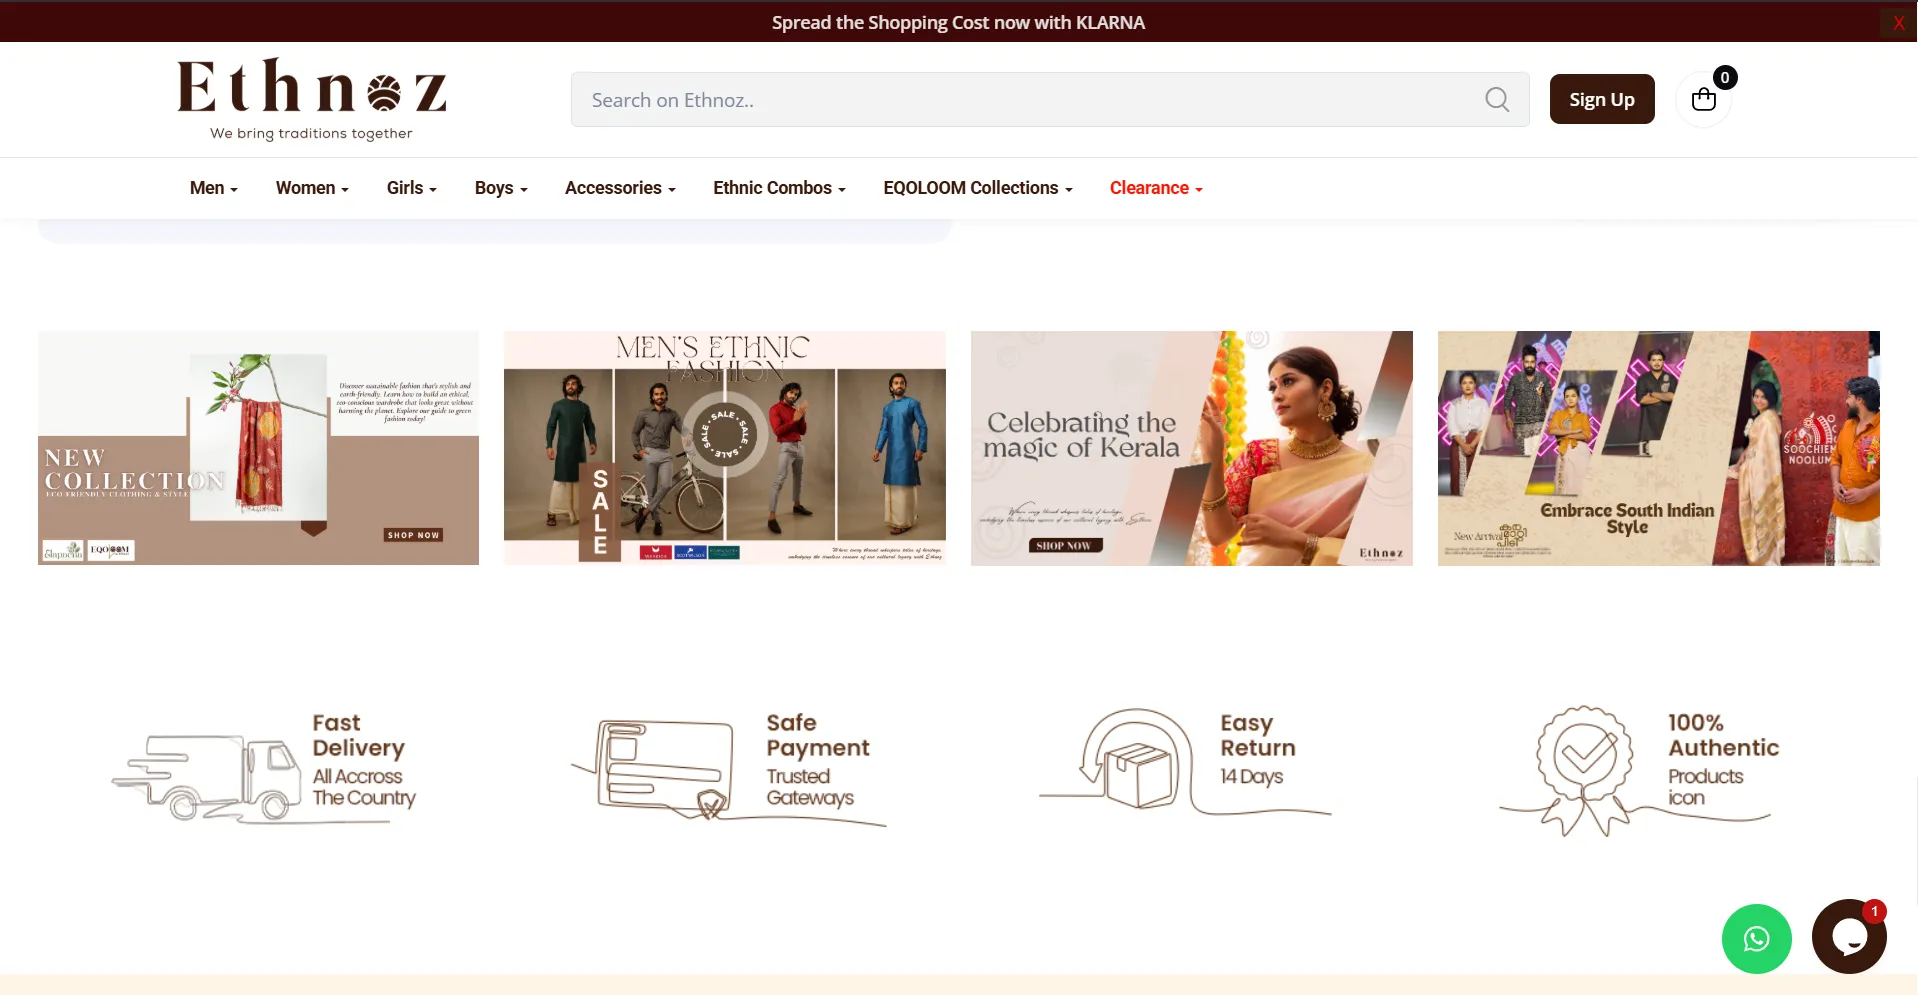Expand the Ethnic Combos dropdown menu

tap(779, 188)
